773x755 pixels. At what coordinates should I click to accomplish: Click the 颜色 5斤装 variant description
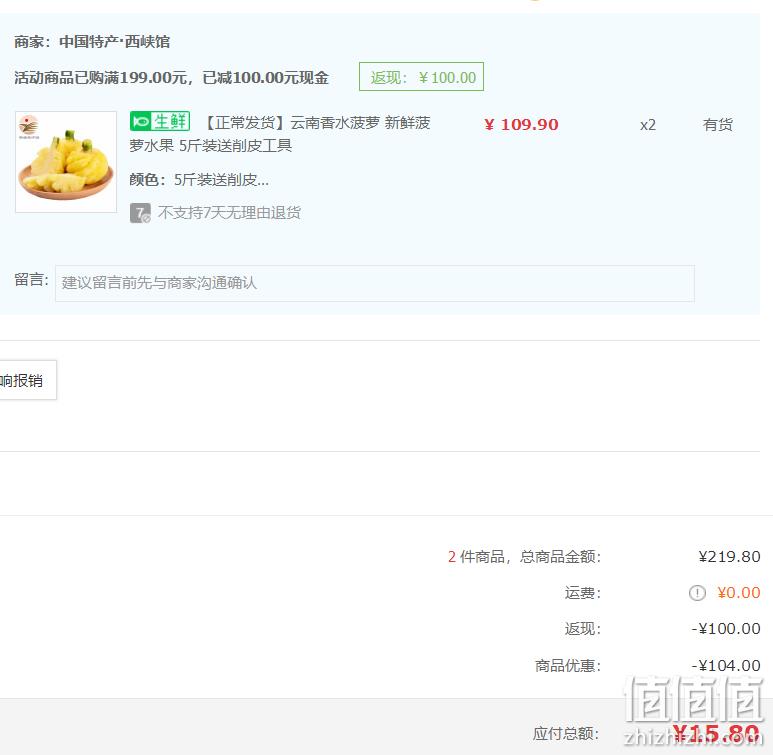point(199,180)
